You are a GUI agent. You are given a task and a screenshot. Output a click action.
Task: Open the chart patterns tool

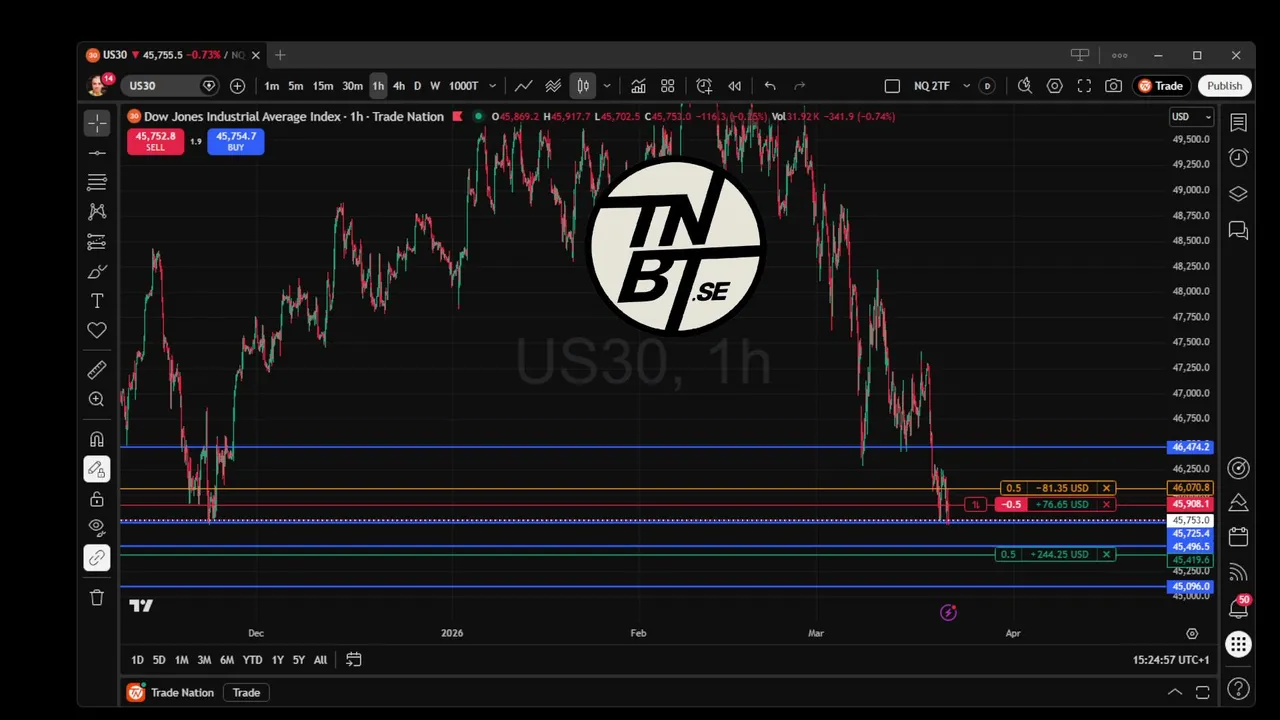[x=97, y=212]
